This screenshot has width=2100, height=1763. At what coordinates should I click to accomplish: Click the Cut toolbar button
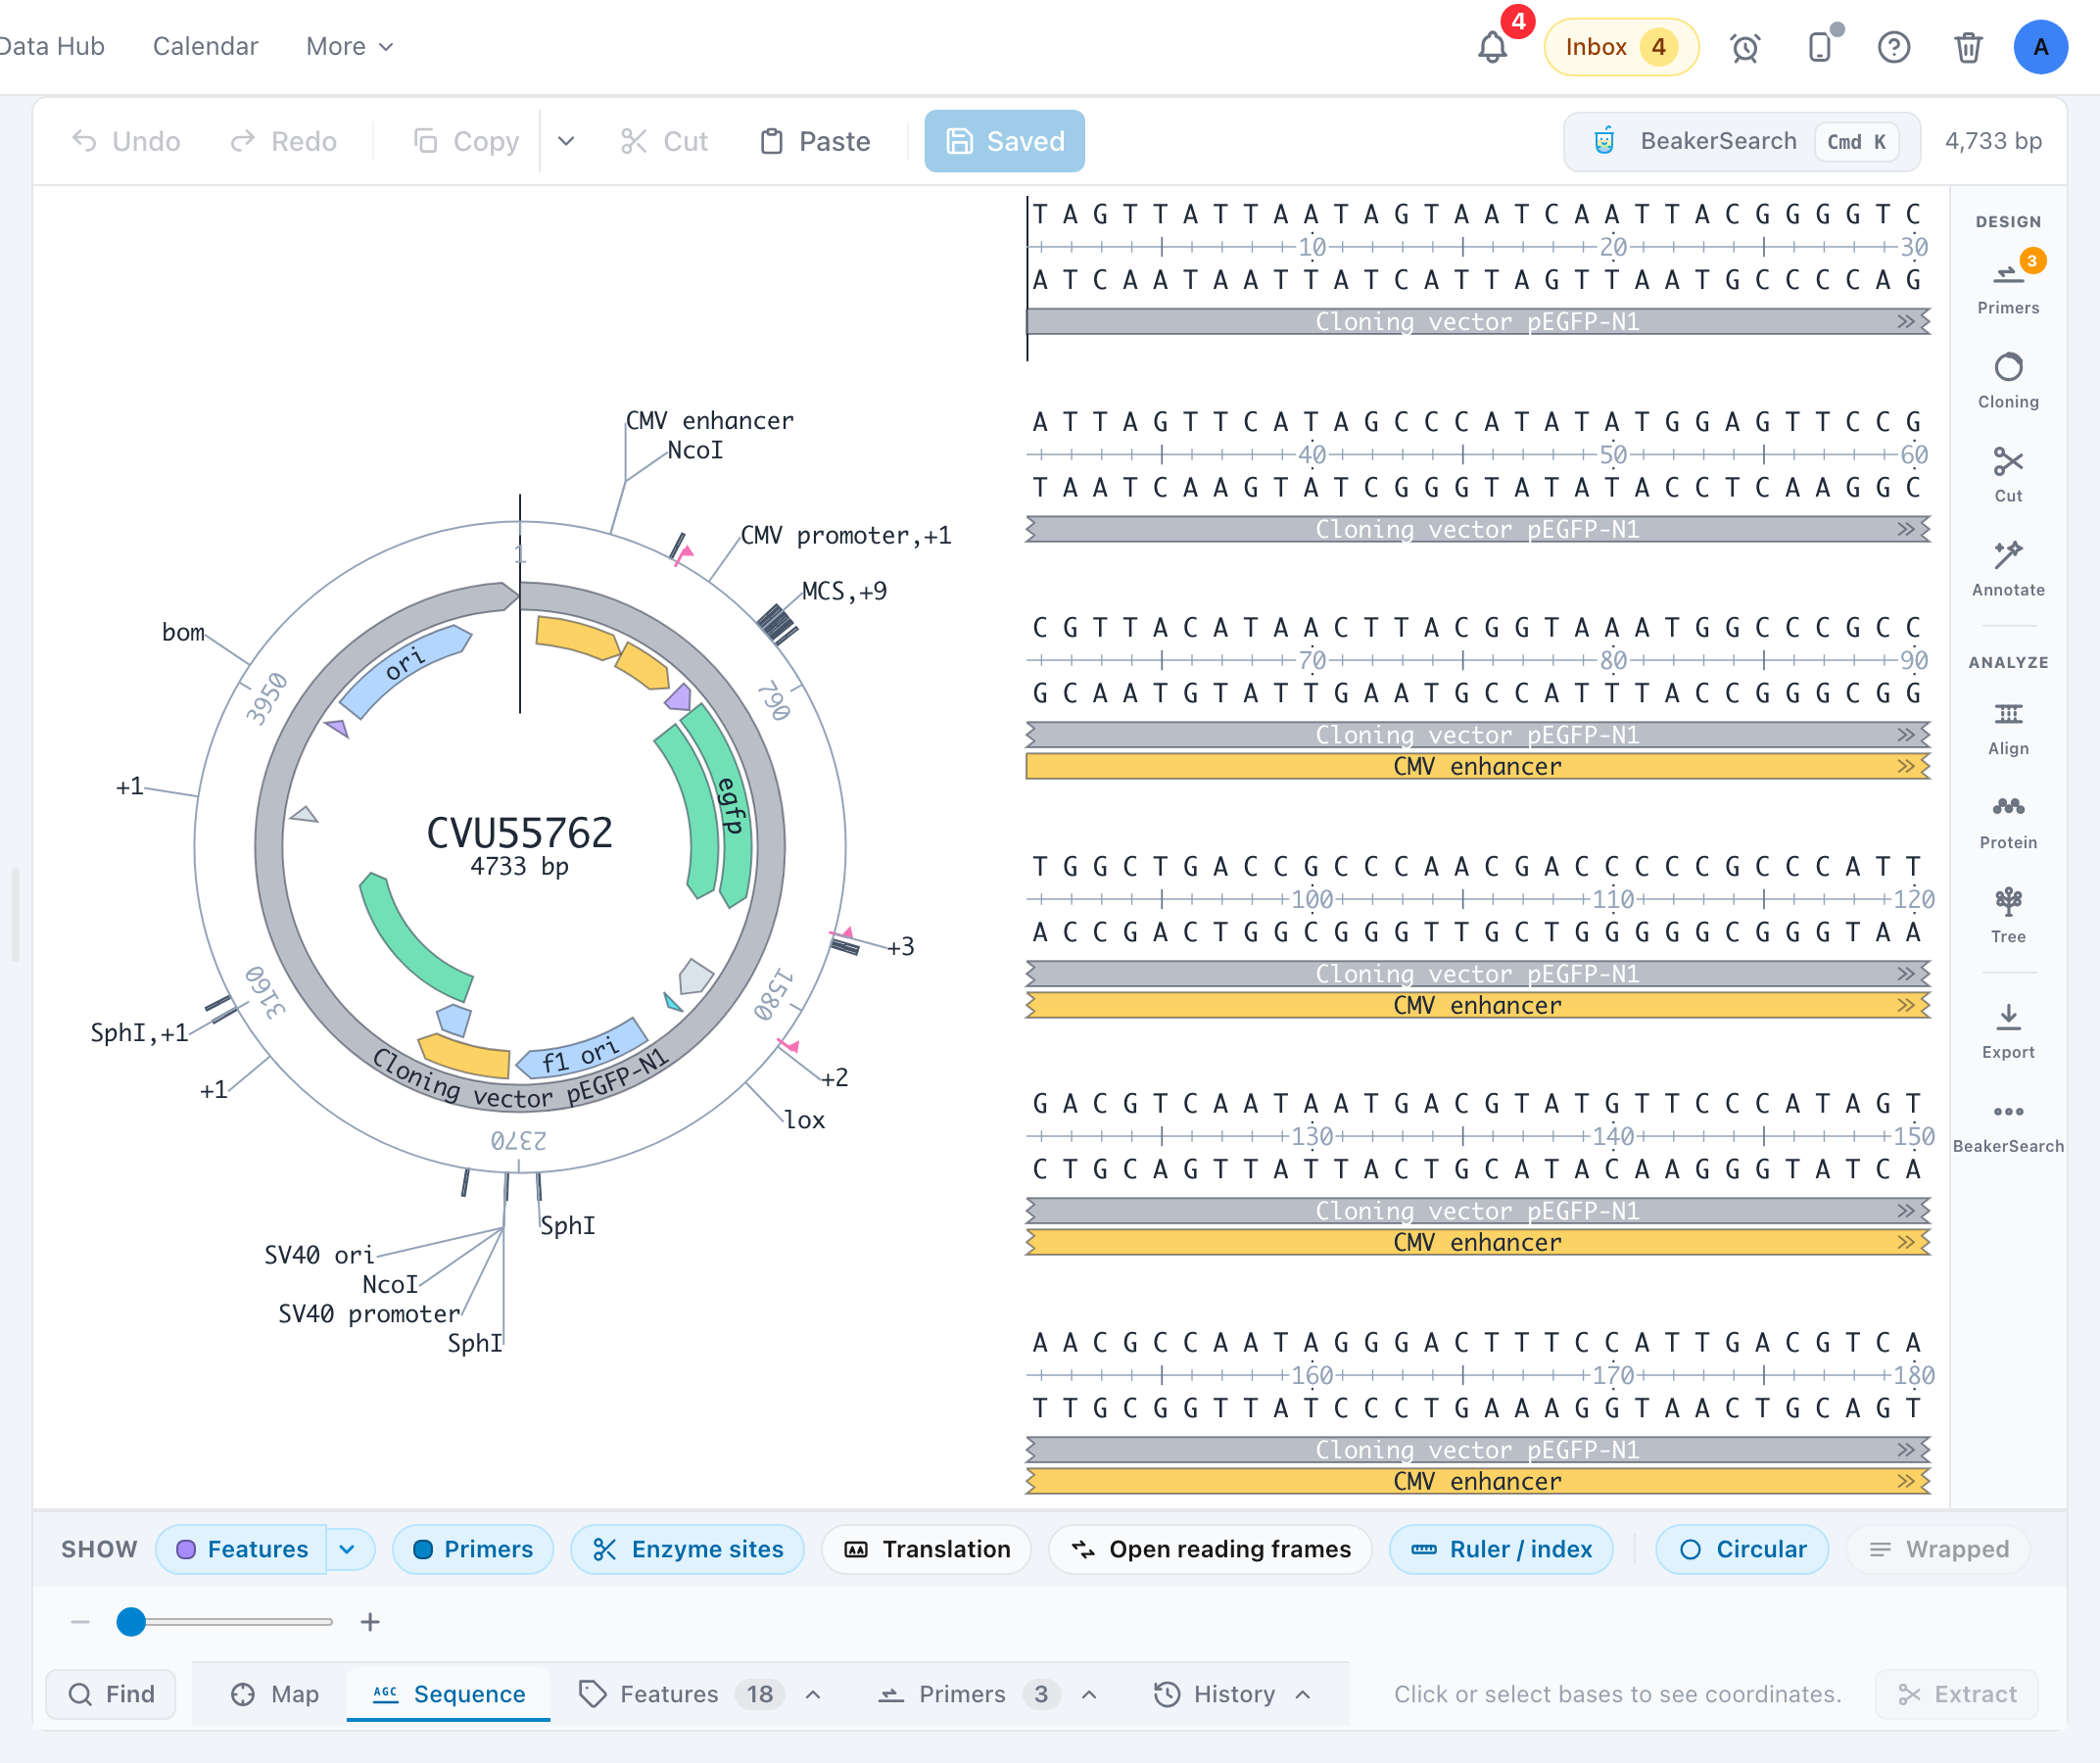pos(664,141)
